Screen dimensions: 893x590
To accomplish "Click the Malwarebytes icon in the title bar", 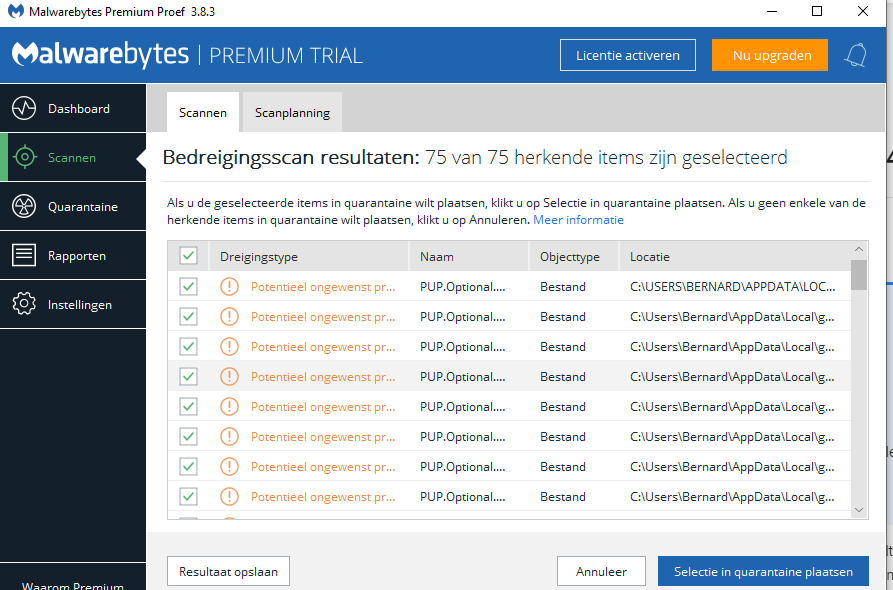I will [13, 11].
